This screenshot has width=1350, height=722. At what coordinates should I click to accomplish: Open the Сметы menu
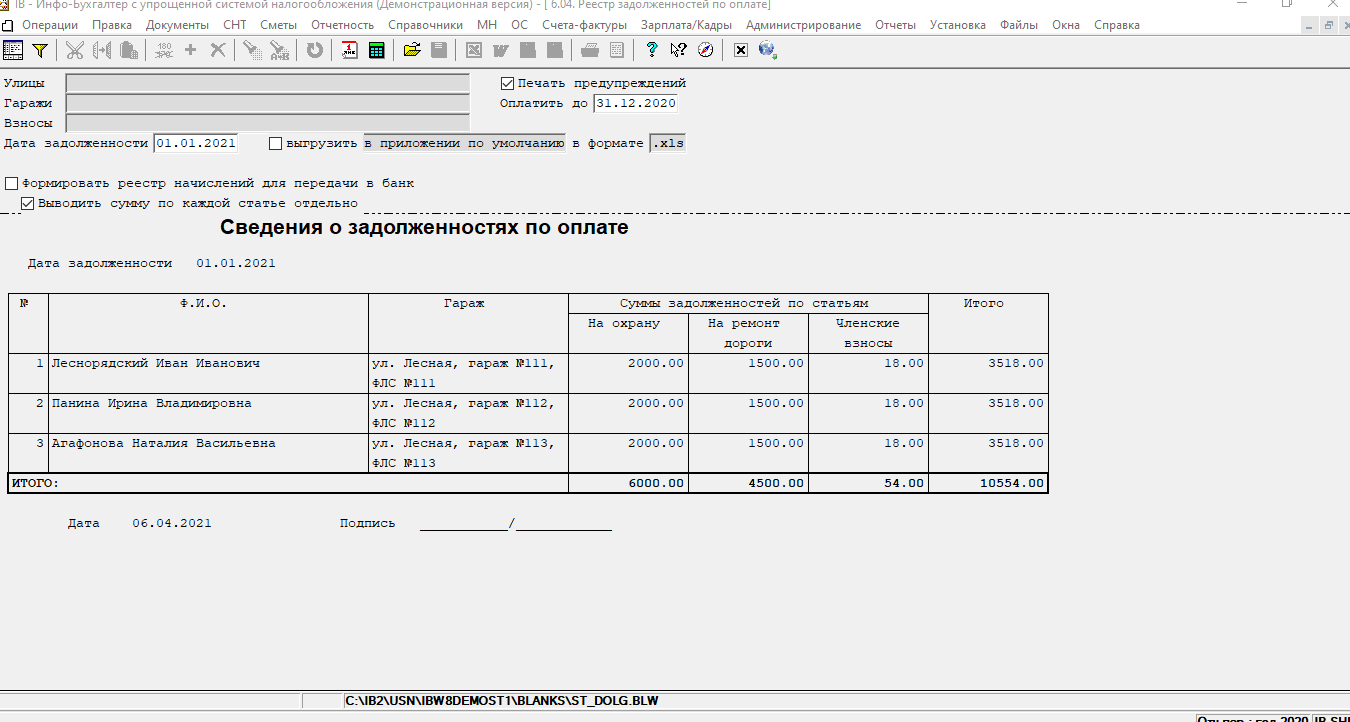(278, 24)
